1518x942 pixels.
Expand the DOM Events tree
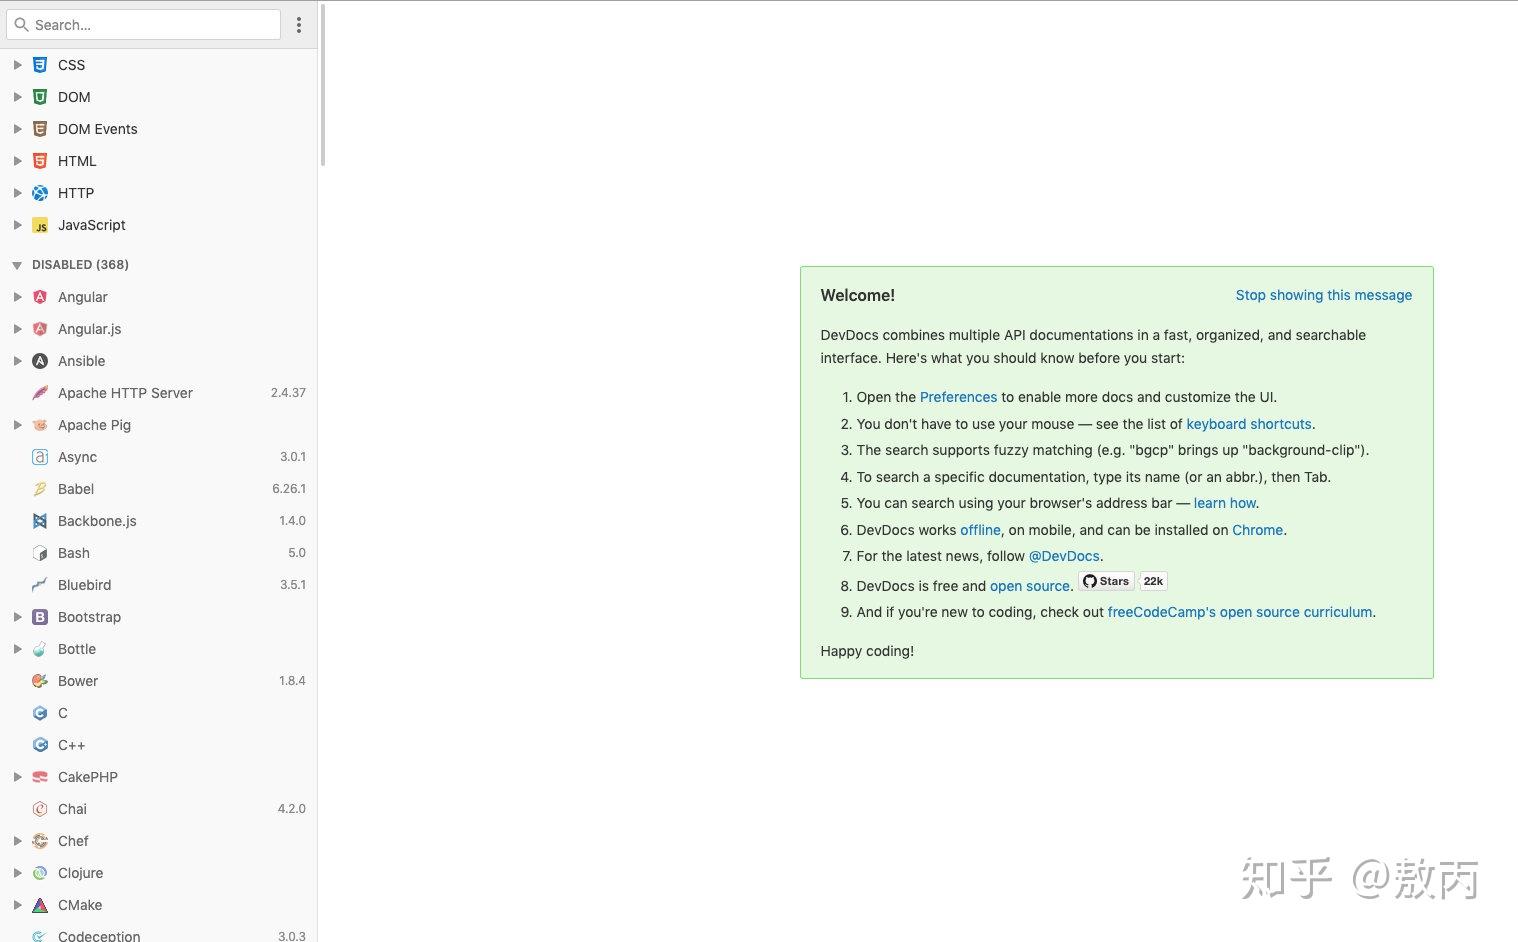(x=17, y=129)
